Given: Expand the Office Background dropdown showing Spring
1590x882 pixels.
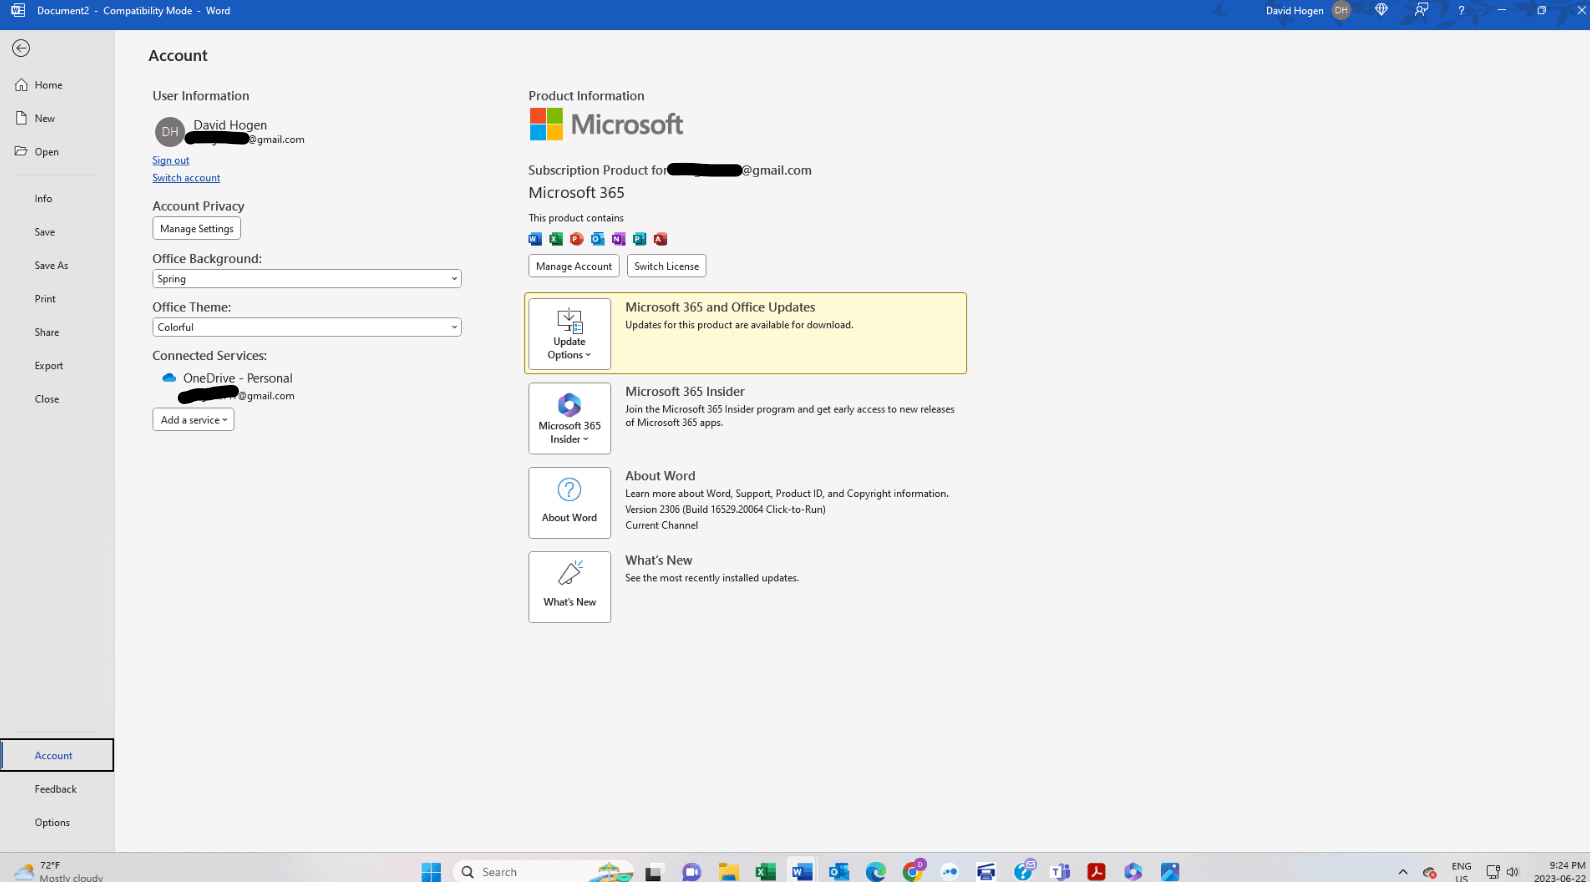Looking at the screenshot, I should click(307, 279).
